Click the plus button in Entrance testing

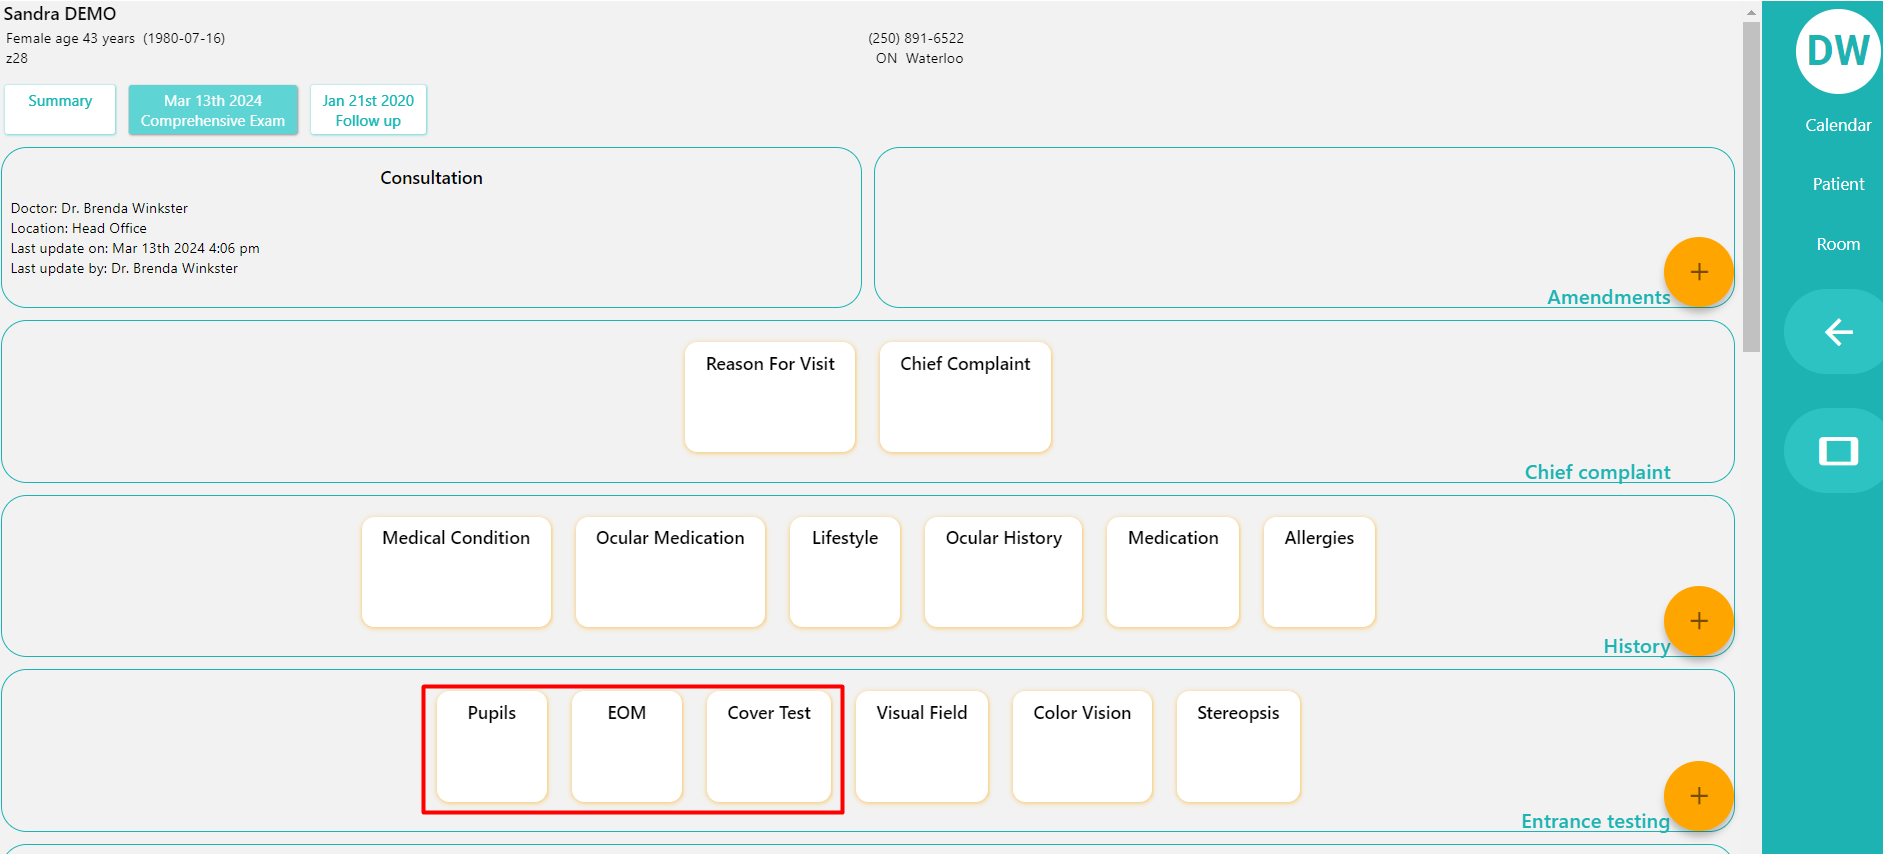pyautogui.click(x=1698, y=796)
